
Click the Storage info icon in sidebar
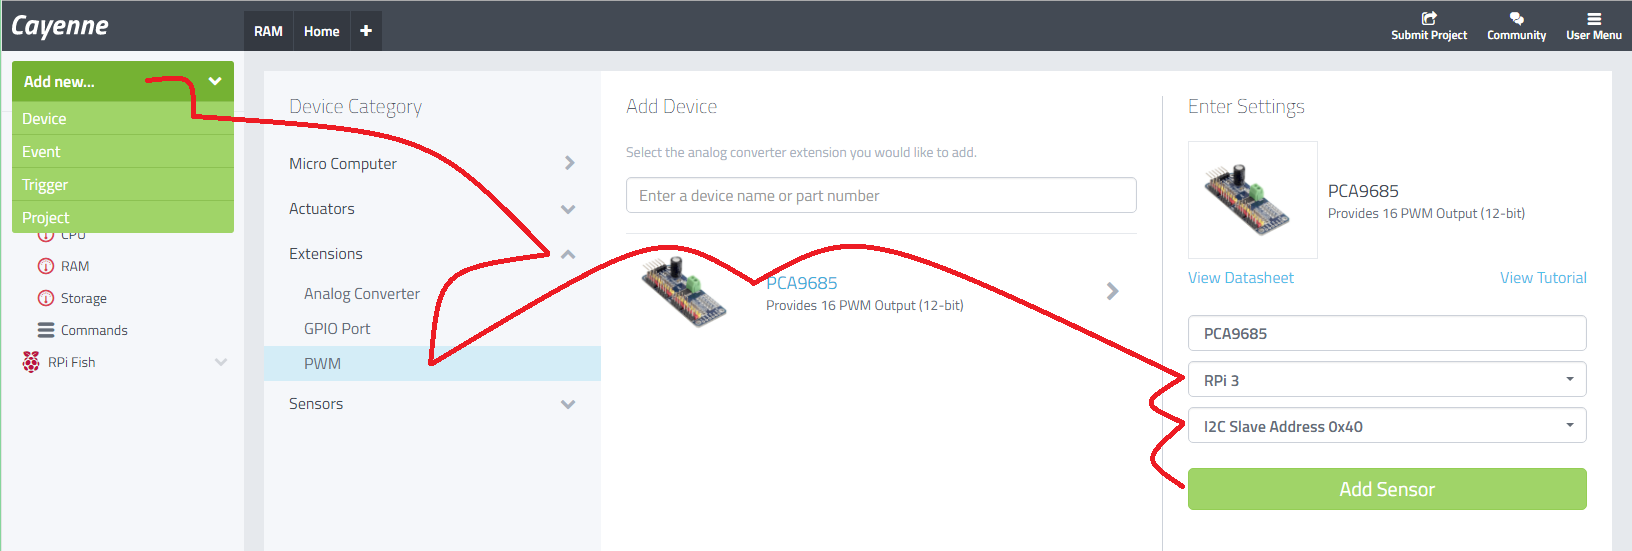click(x=45, y=298)
